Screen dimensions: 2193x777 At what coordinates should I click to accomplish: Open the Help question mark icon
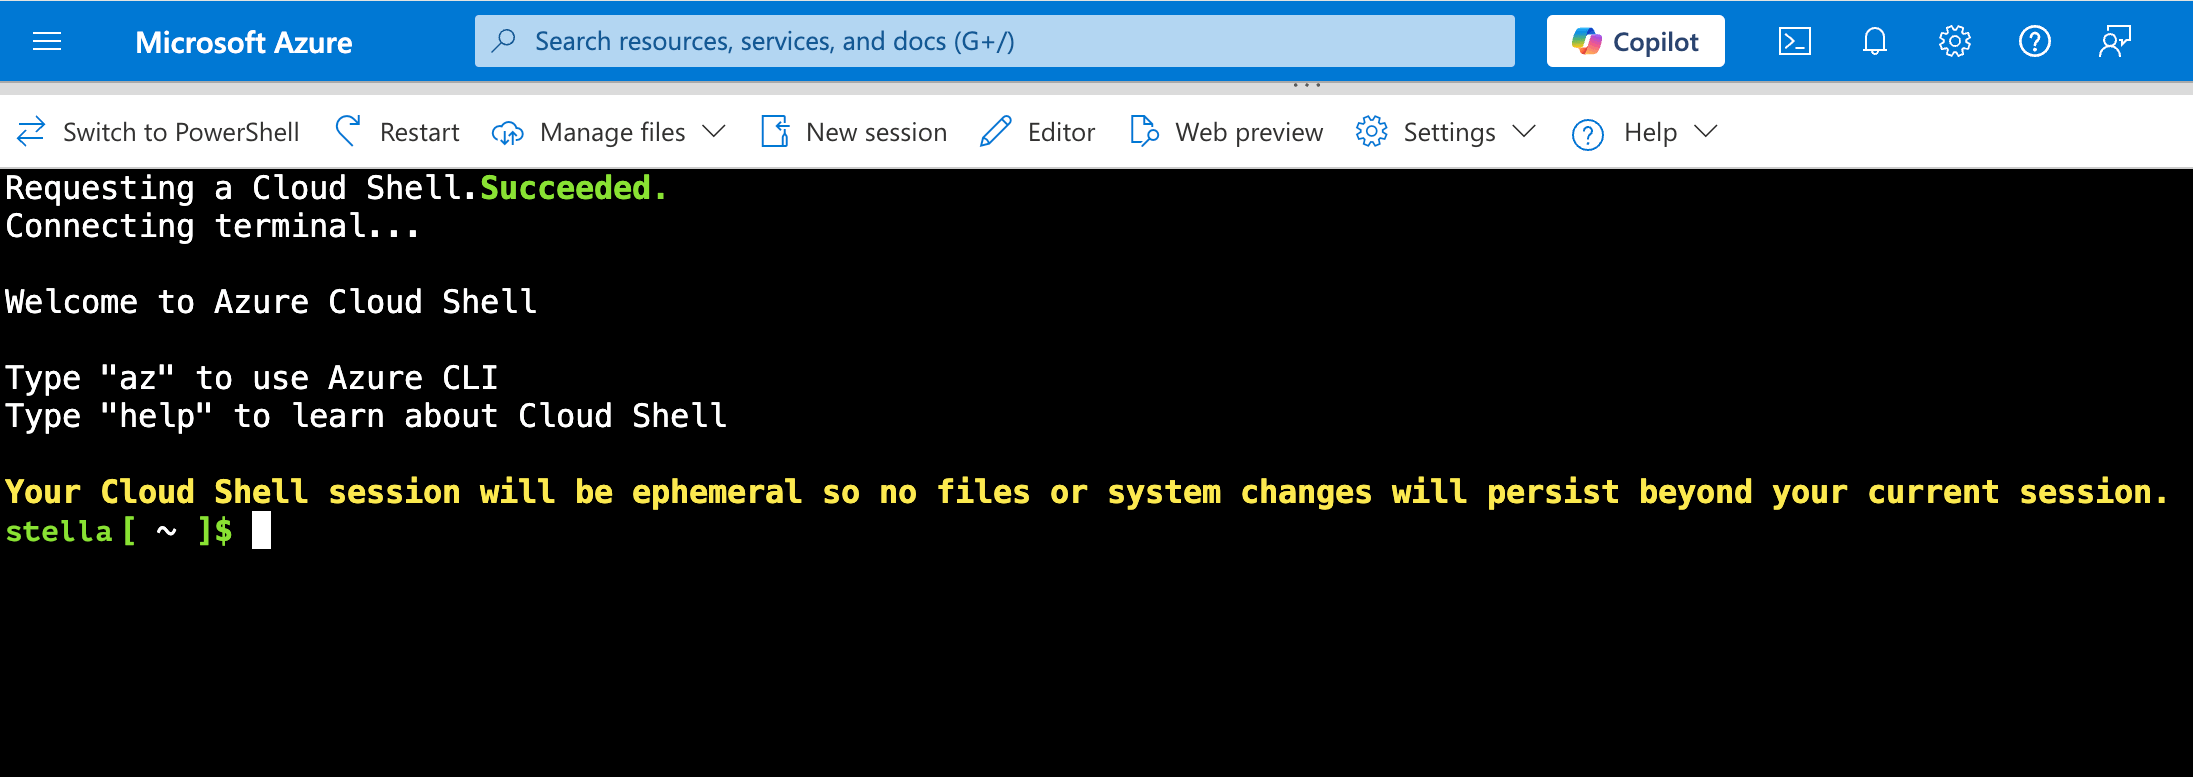point(2035,41)
